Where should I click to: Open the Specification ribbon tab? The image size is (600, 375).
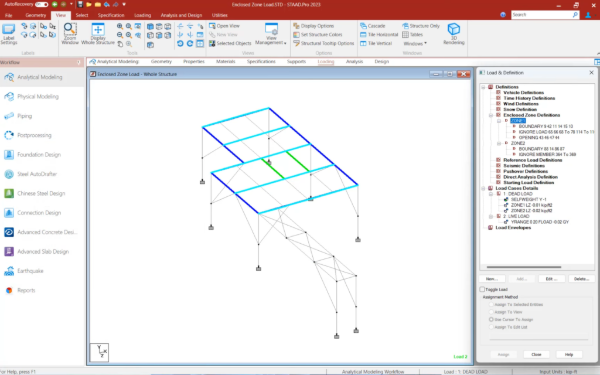click(111, 15)
